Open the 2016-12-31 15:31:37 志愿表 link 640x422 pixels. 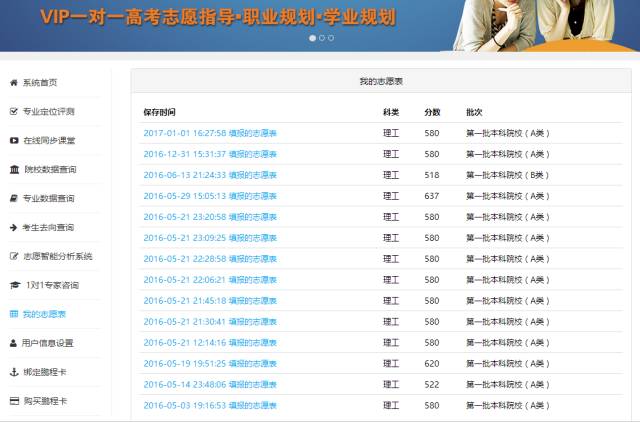click(x=210, y=154)
